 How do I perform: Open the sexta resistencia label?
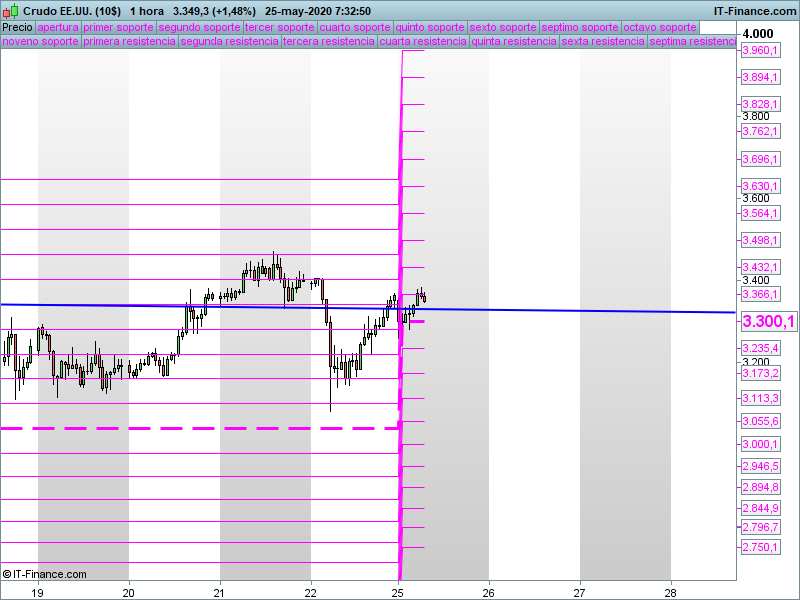pos(604,41)
